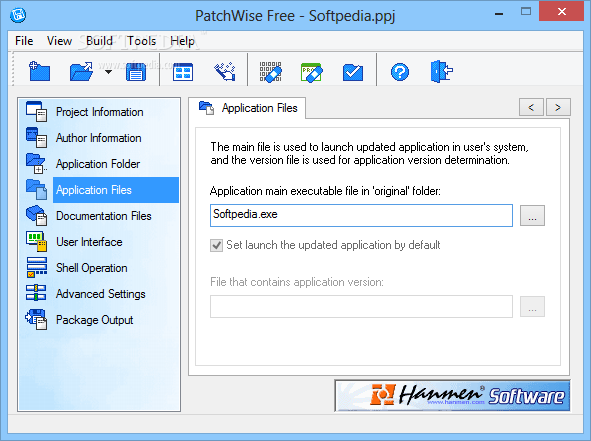Click the User Interface sidebar icon
591x441 pixels.
point(37,241)
